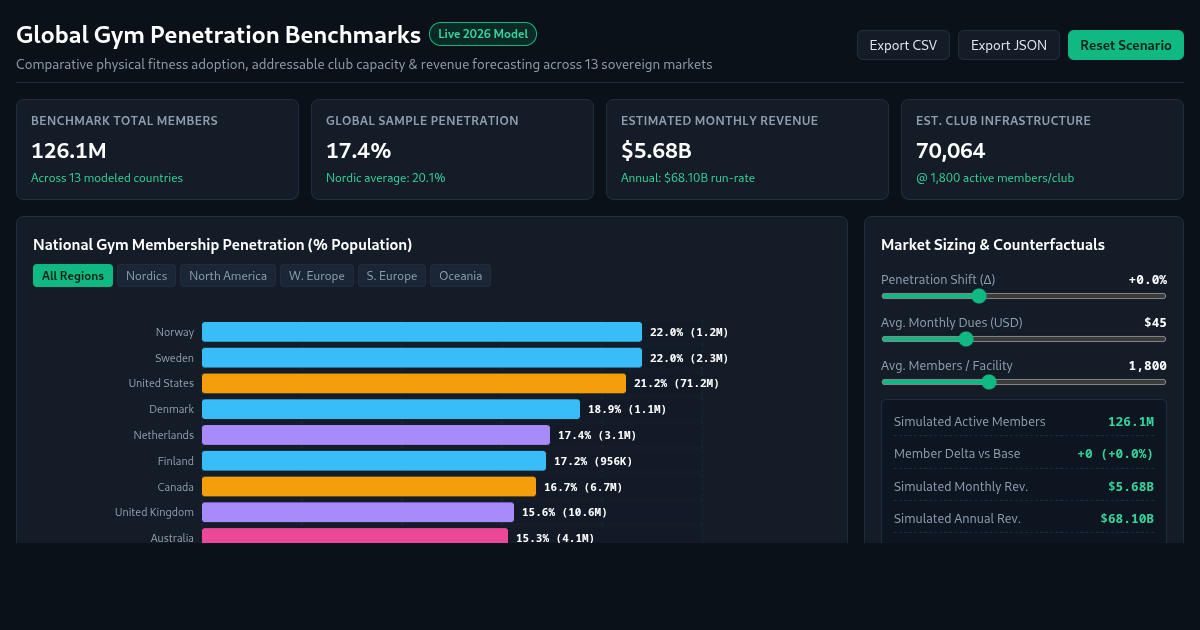Select the Canada orange bar
The image size is (1200, 630).
click(x=369, y=487)
